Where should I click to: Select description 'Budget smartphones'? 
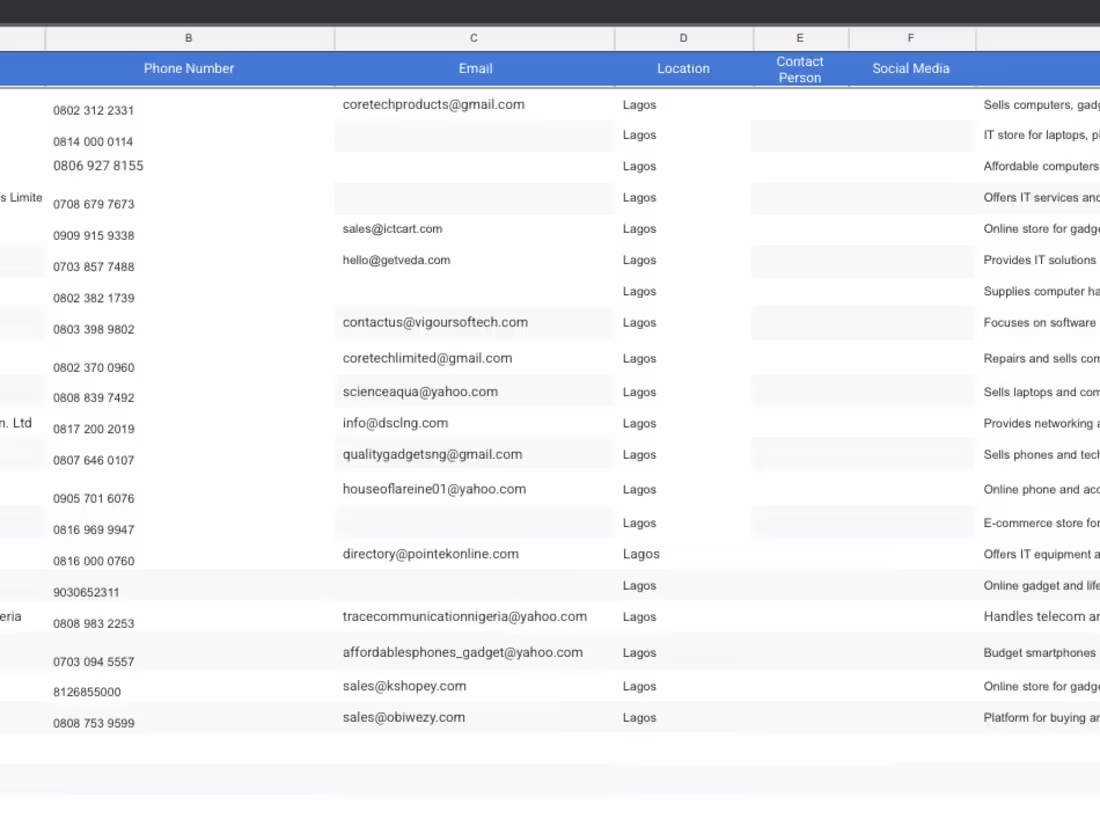(1040, 653)
